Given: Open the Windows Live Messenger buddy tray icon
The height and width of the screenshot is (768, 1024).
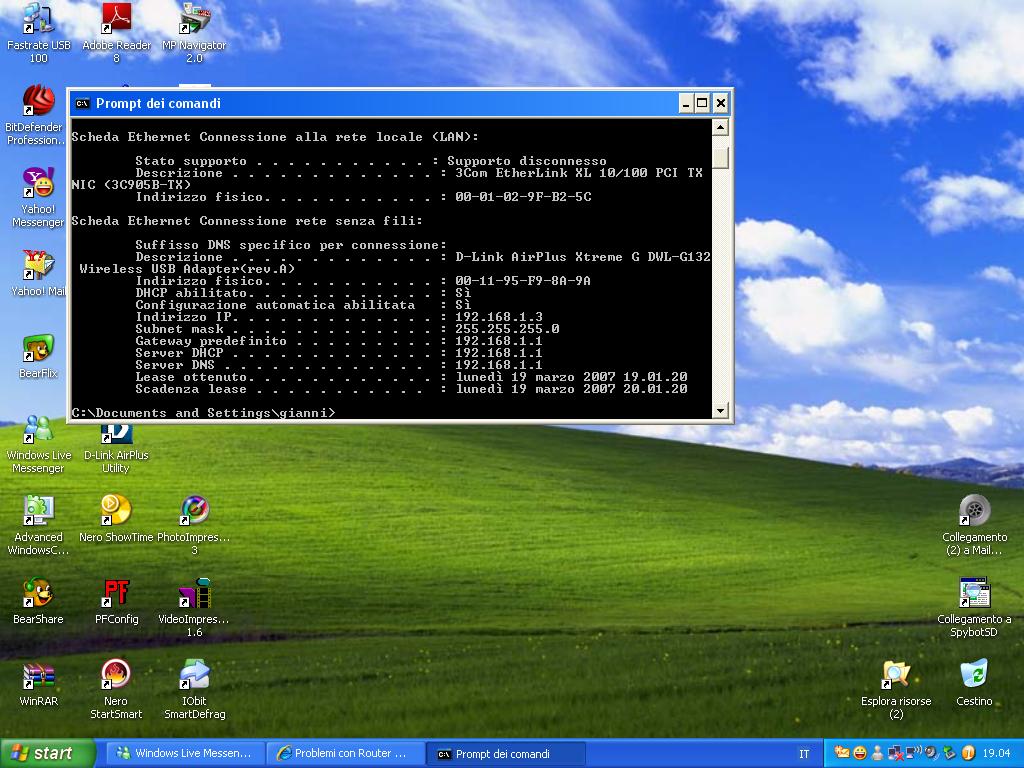Looking at the screenshot, I should coord(878,753).
